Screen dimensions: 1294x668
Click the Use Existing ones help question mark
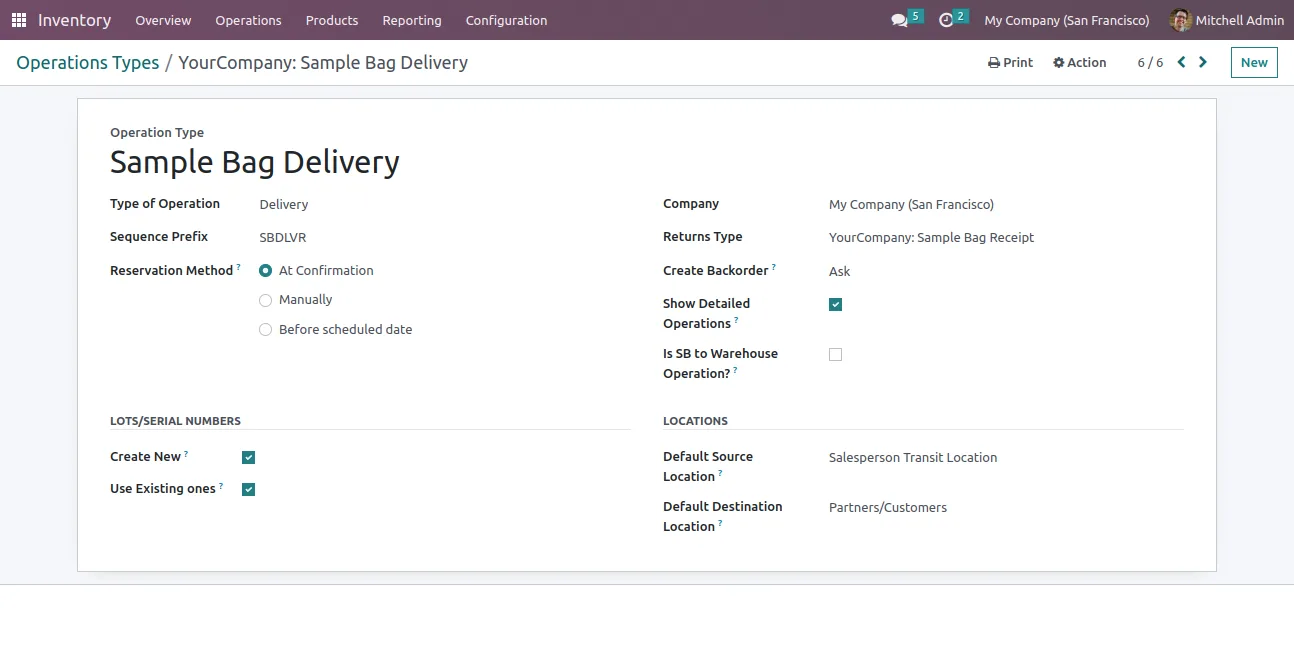tap(221, 486)
